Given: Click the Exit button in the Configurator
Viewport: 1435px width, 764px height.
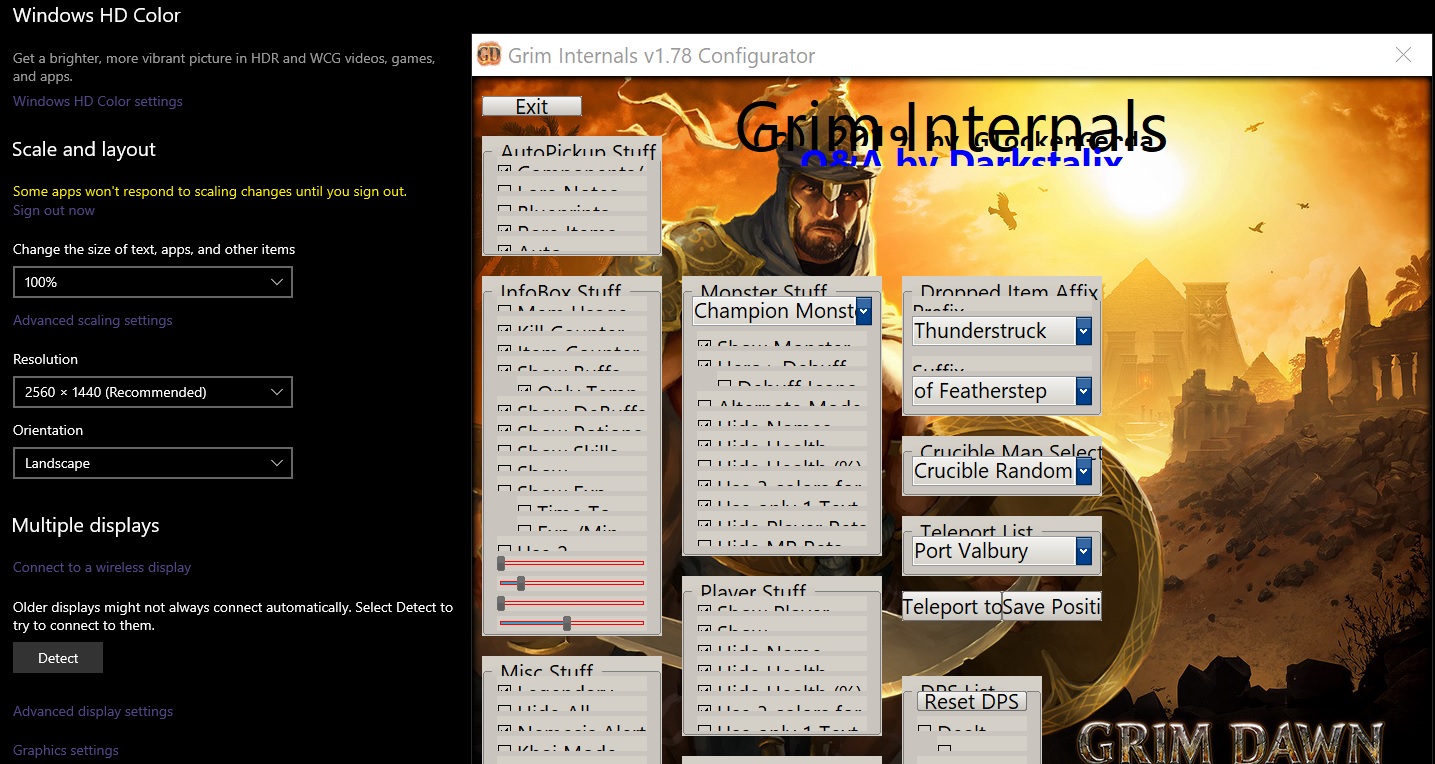Looking at the screenshot, I should point(531,106).
